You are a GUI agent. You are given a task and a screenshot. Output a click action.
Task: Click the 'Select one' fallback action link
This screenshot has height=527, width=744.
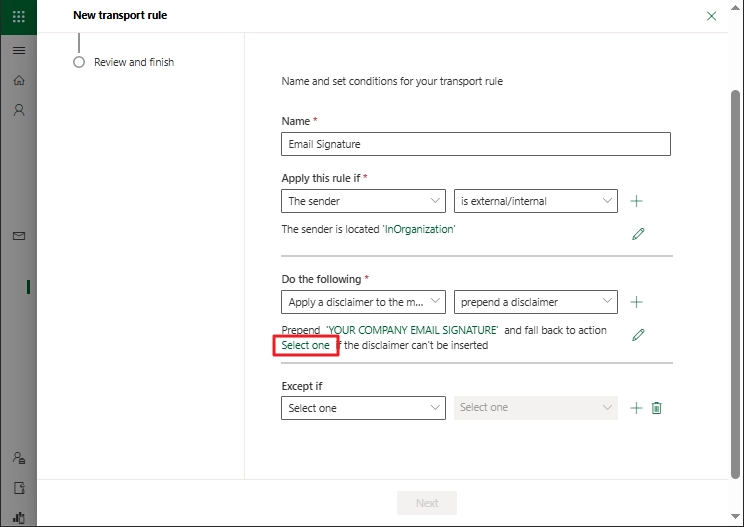(306, 345)
